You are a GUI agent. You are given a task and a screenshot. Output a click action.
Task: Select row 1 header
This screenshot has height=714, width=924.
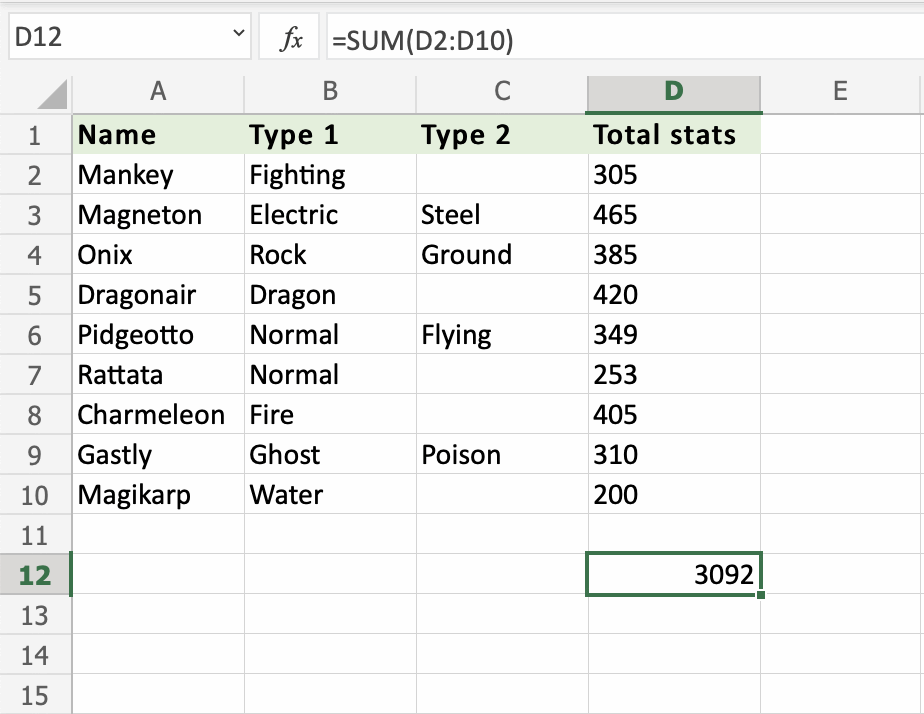(x=35, y=135)
